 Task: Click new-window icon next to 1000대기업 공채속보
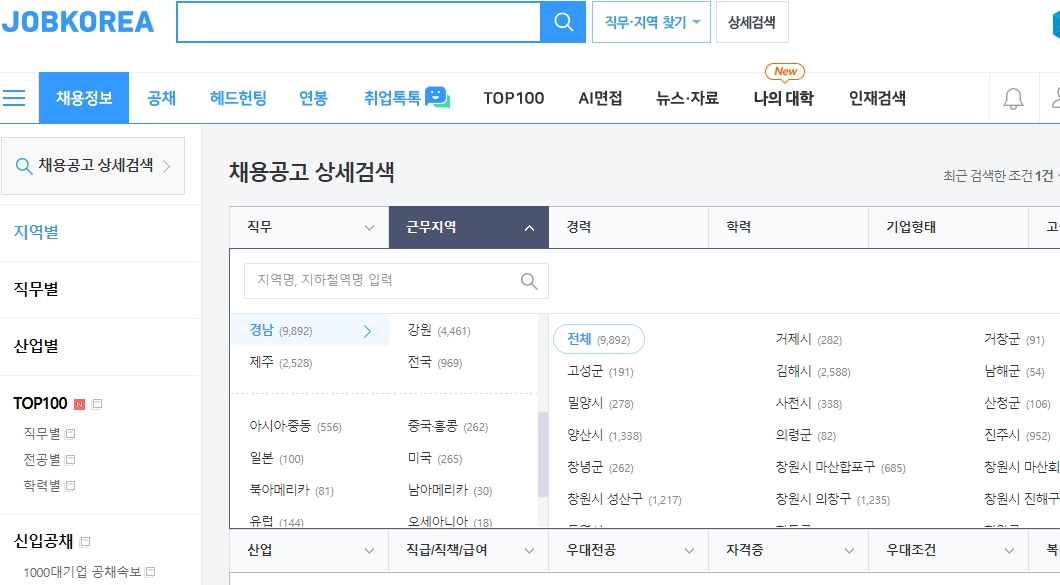tap(150, 572)
